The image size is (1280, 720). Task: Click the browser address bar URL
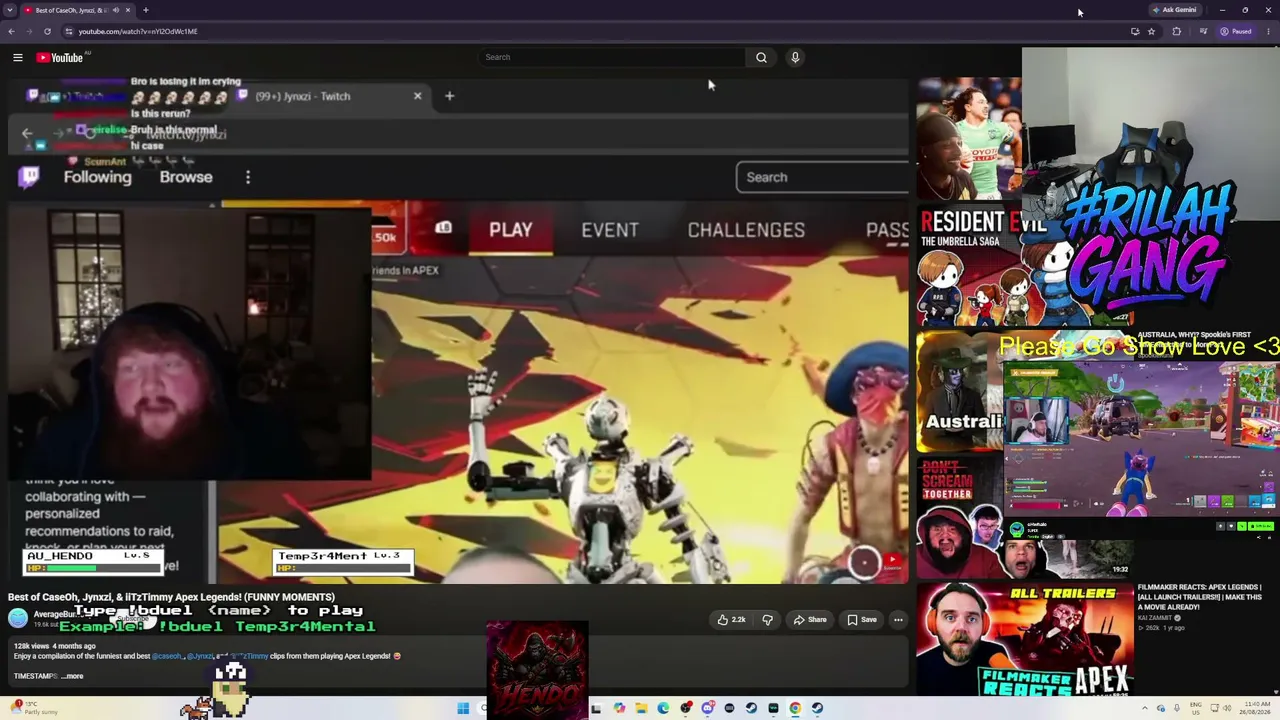click(x=138, y=31)
